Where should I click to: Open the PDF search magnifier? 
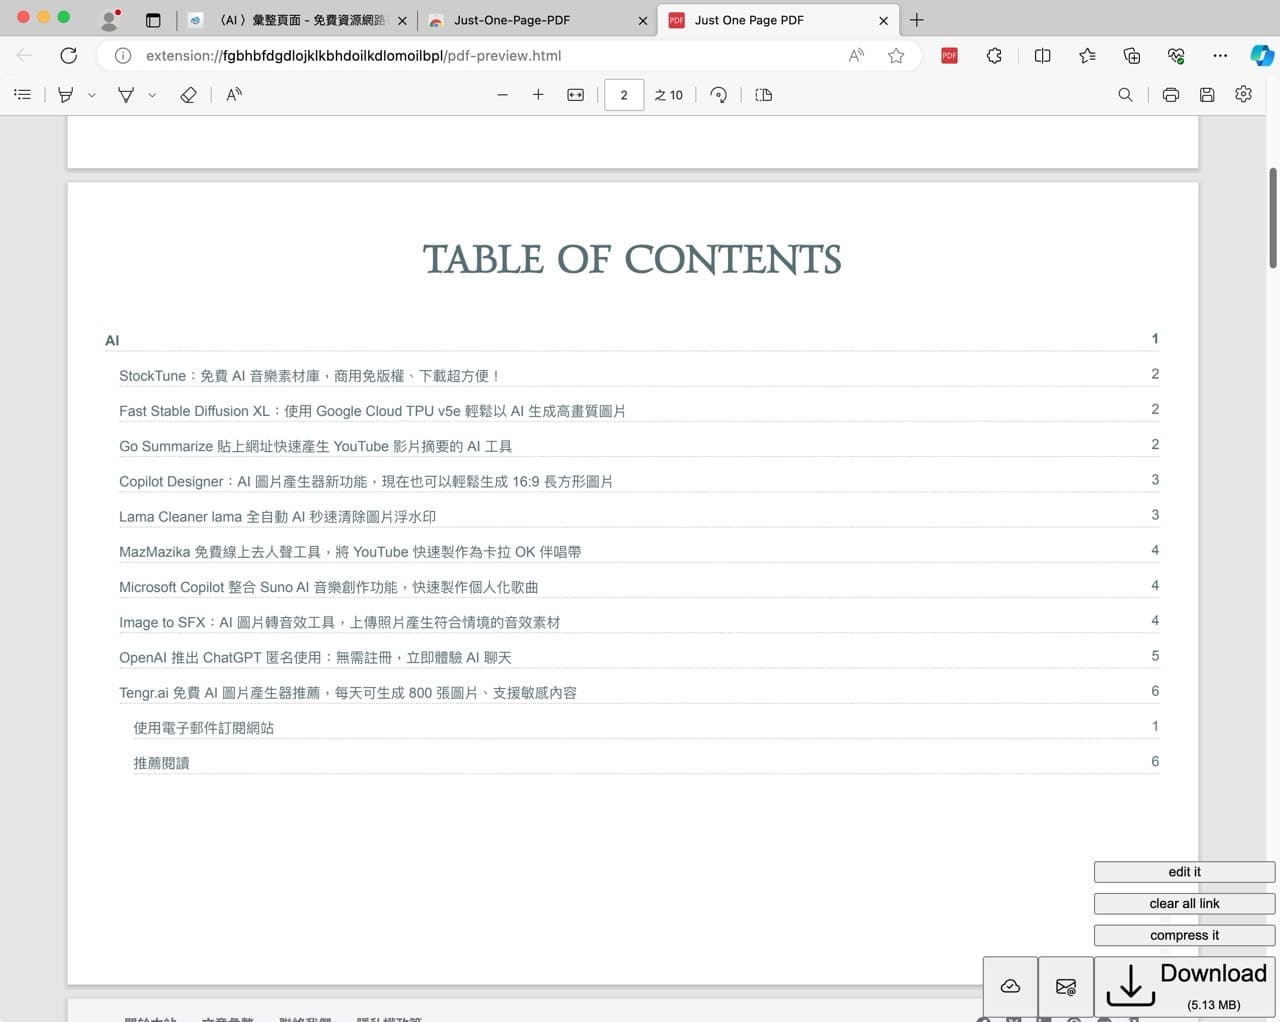tap(1125, 95)
